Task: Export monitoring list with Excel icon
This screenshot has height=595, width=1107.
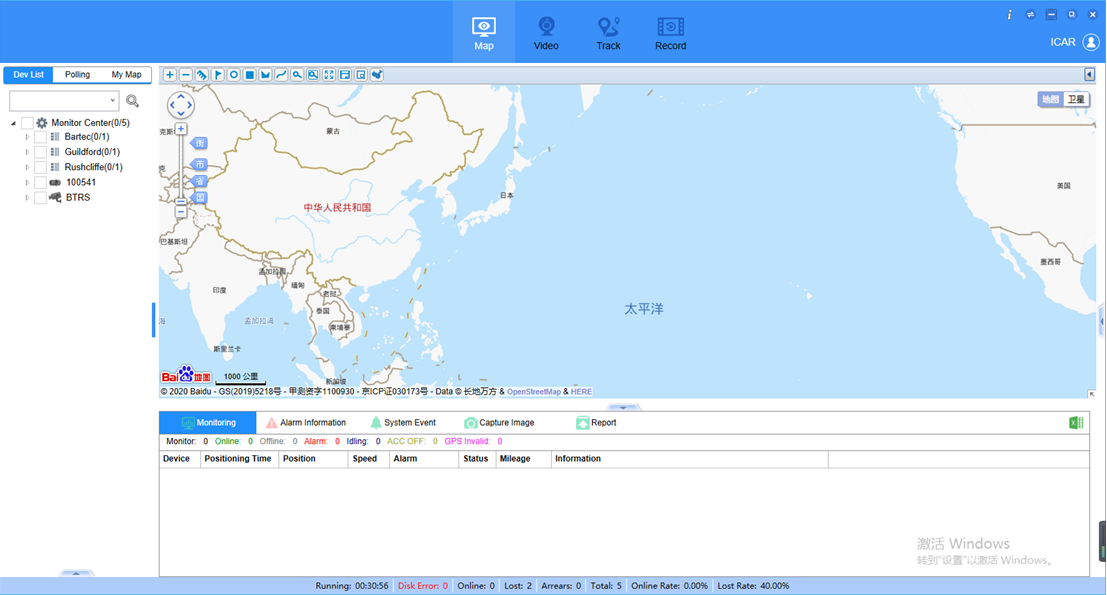Action: point(1076,423)
